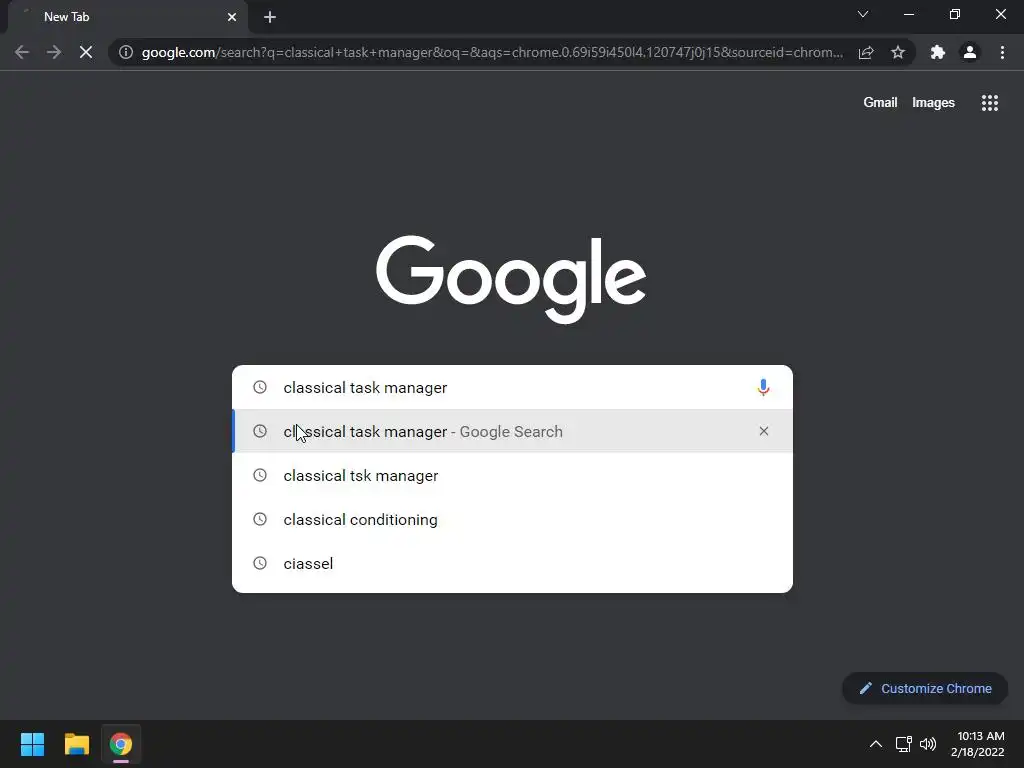Click the clock icon beside 'classical tsk manager'

[260, 475]
